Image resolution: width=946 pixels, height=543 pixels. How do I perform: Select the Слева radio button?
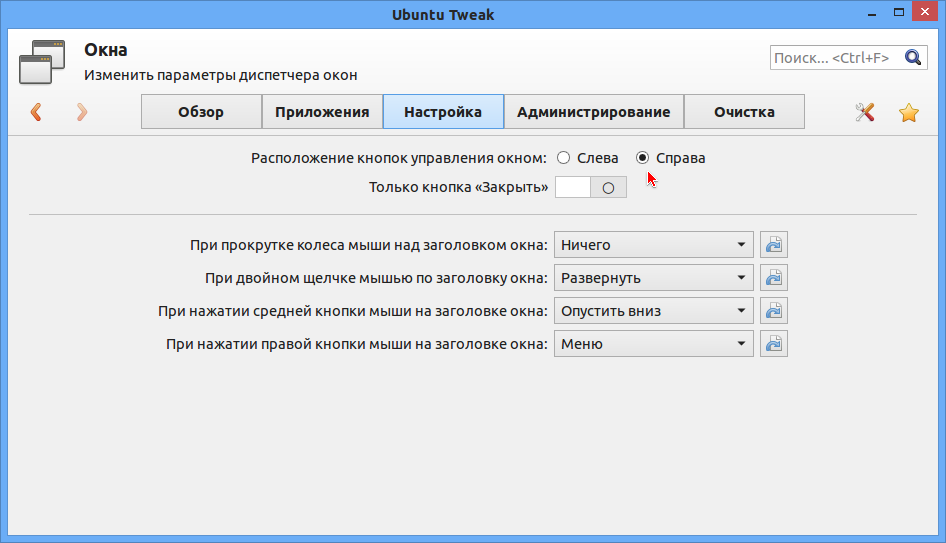click(563, 158)
